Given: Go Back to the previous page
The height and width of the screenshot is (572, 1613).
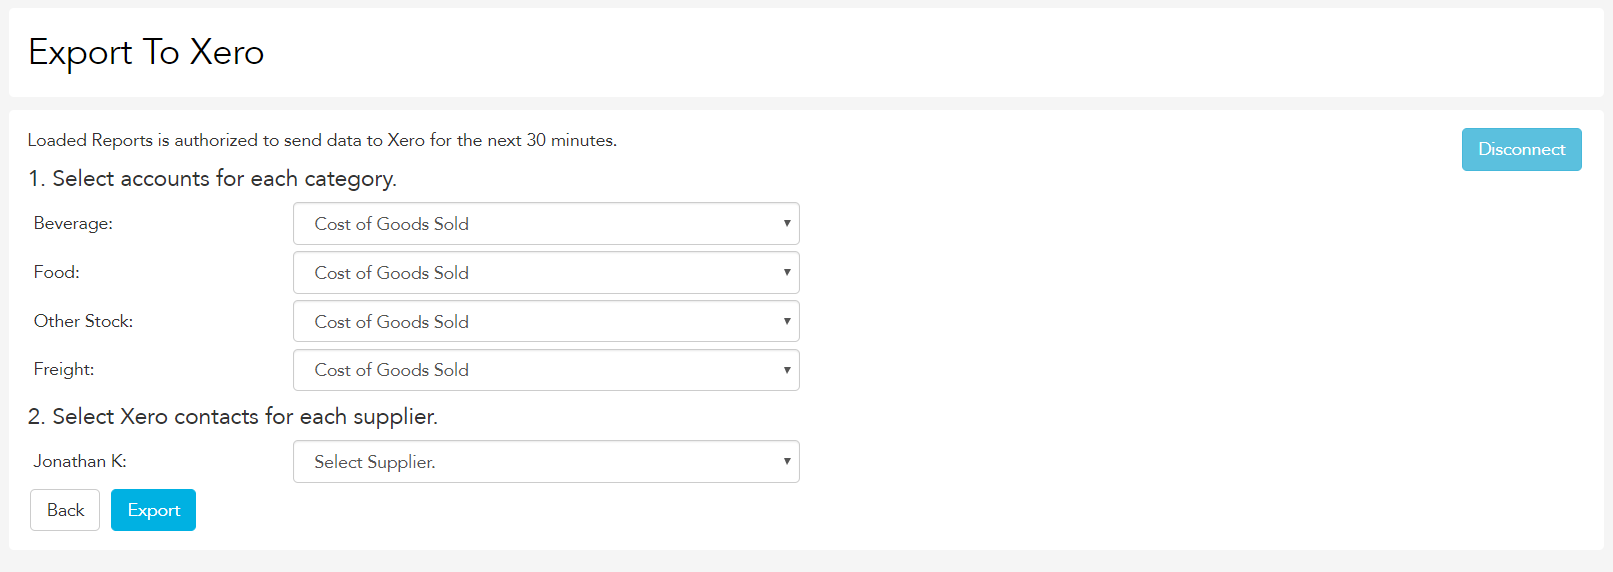Looking at the screenshot, I should pos(65,510).
